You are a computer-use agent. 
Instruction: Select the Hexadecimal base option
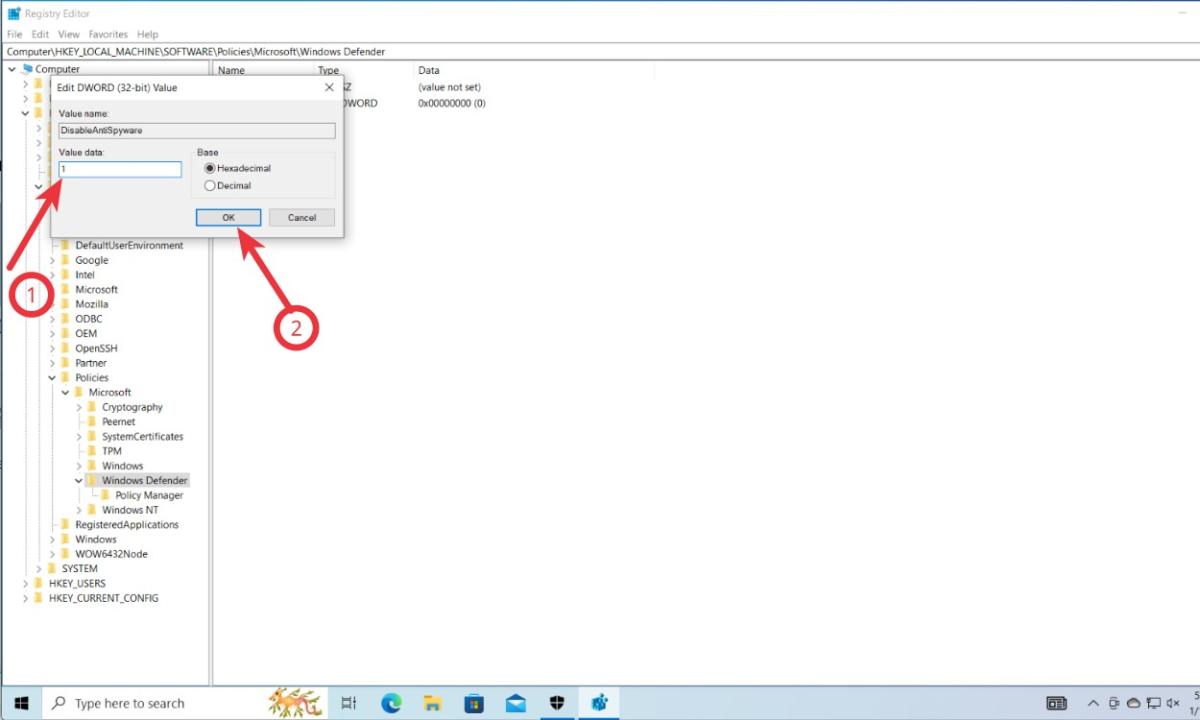click(x=209, y=170)
